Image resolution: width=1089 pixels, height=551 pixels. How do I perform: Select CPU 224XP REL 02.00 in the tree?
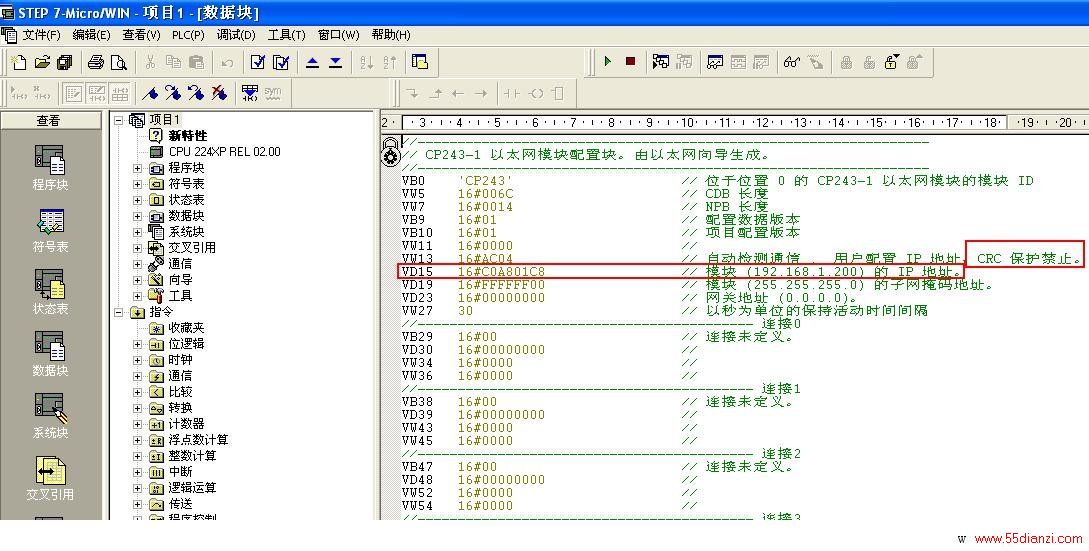point(224,151)
